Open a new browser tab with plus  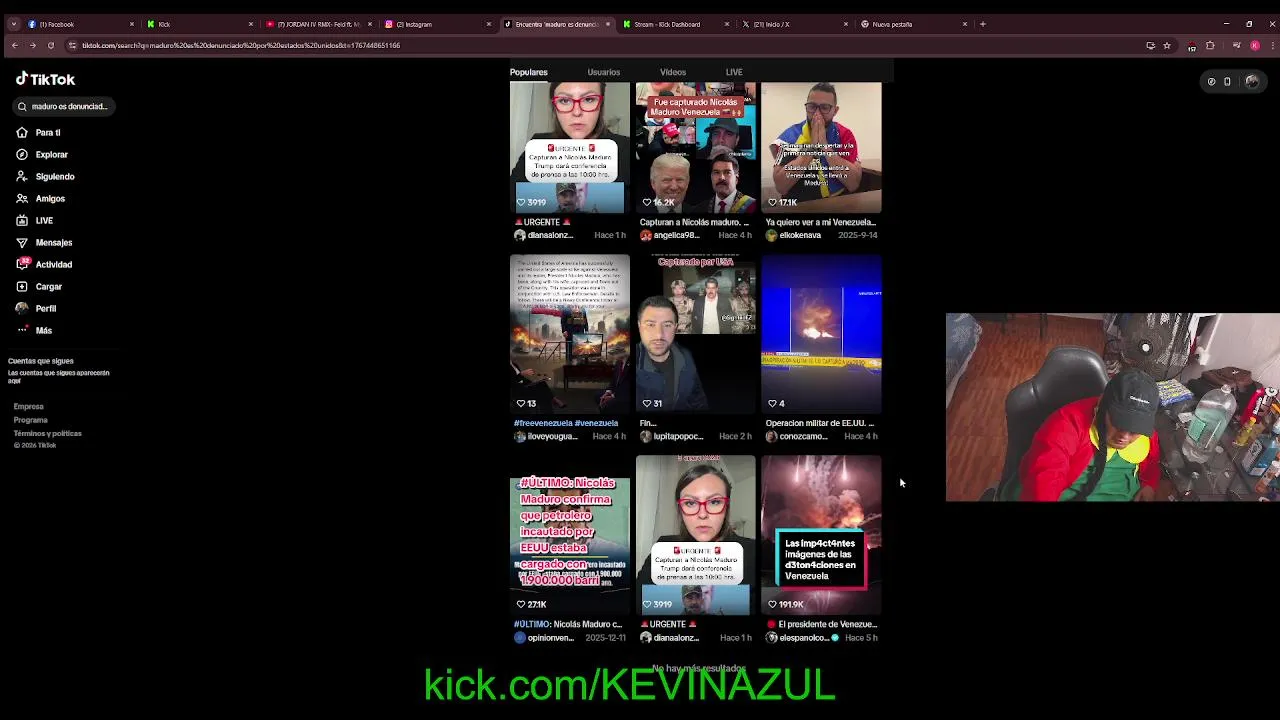(x=982, y=24)
